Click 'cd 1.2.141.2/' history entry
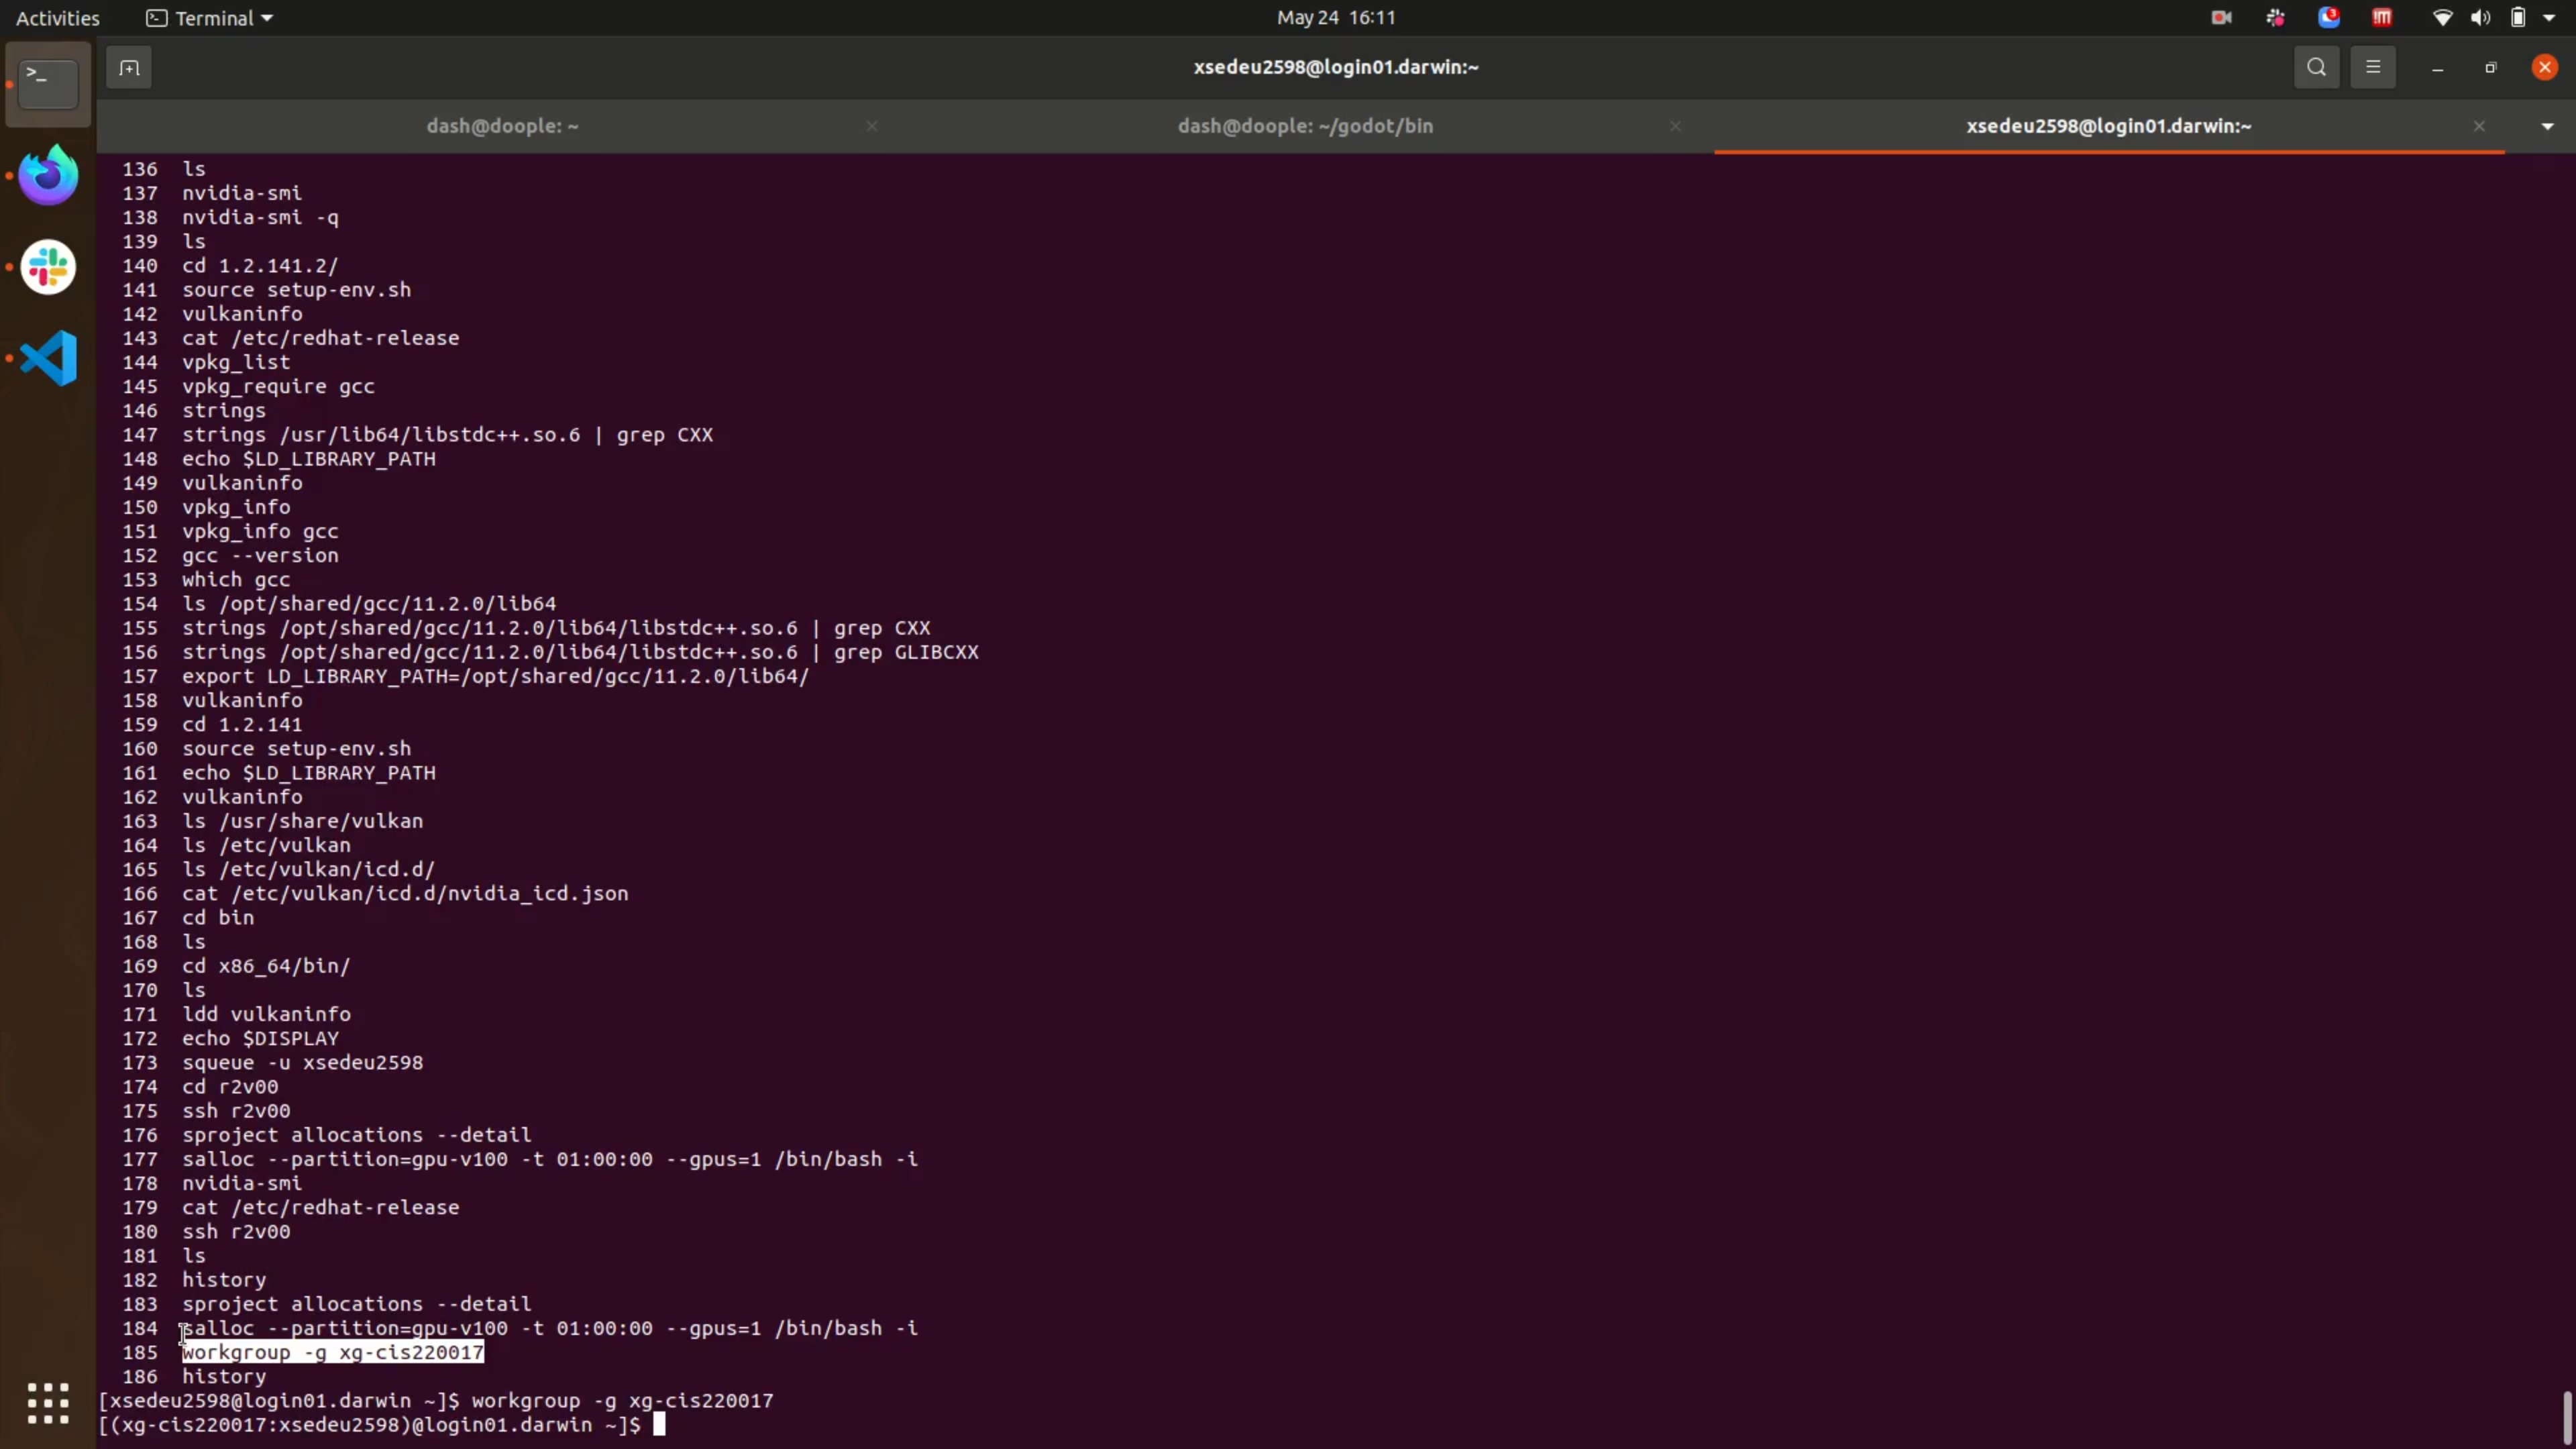 [260, 266]
